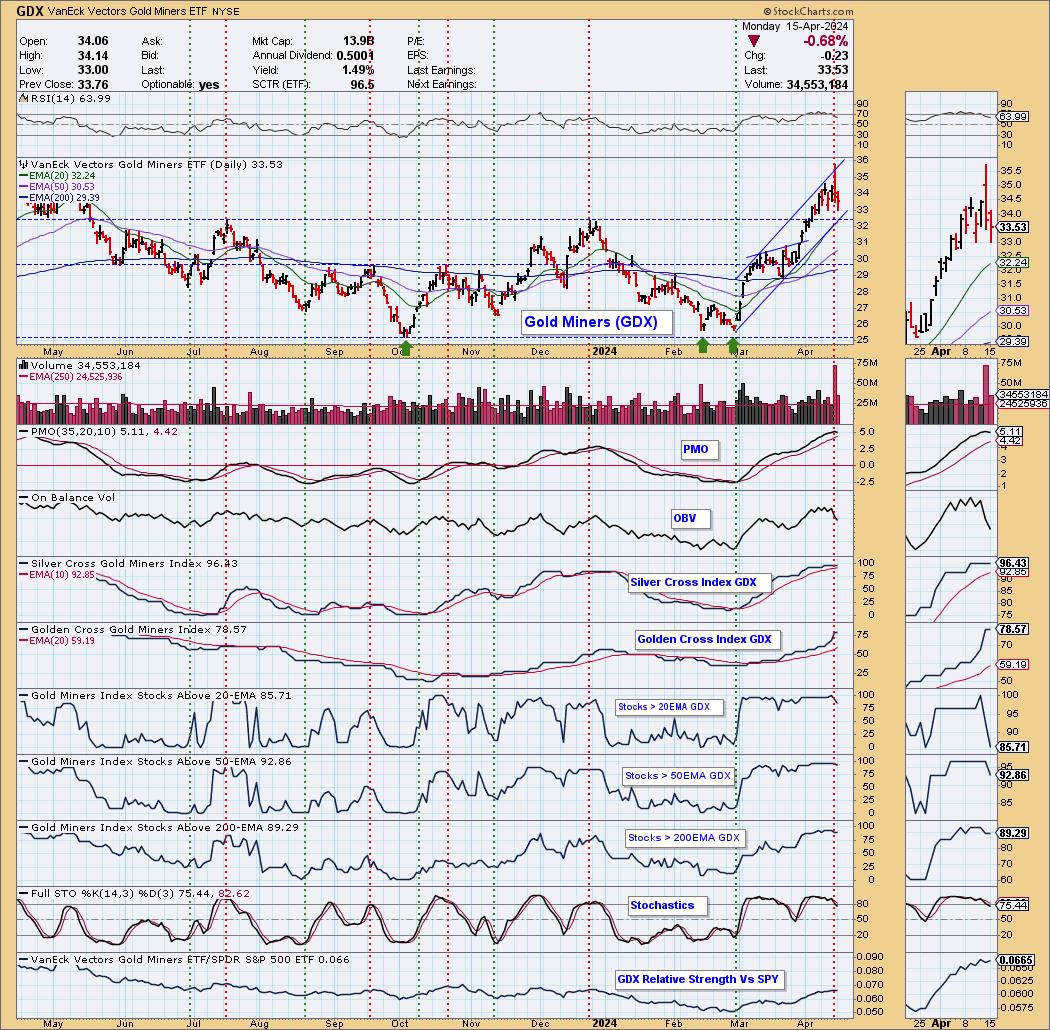
Task: Click the Stocks > 200EMA GDX label
Action: tap(684, 838)
